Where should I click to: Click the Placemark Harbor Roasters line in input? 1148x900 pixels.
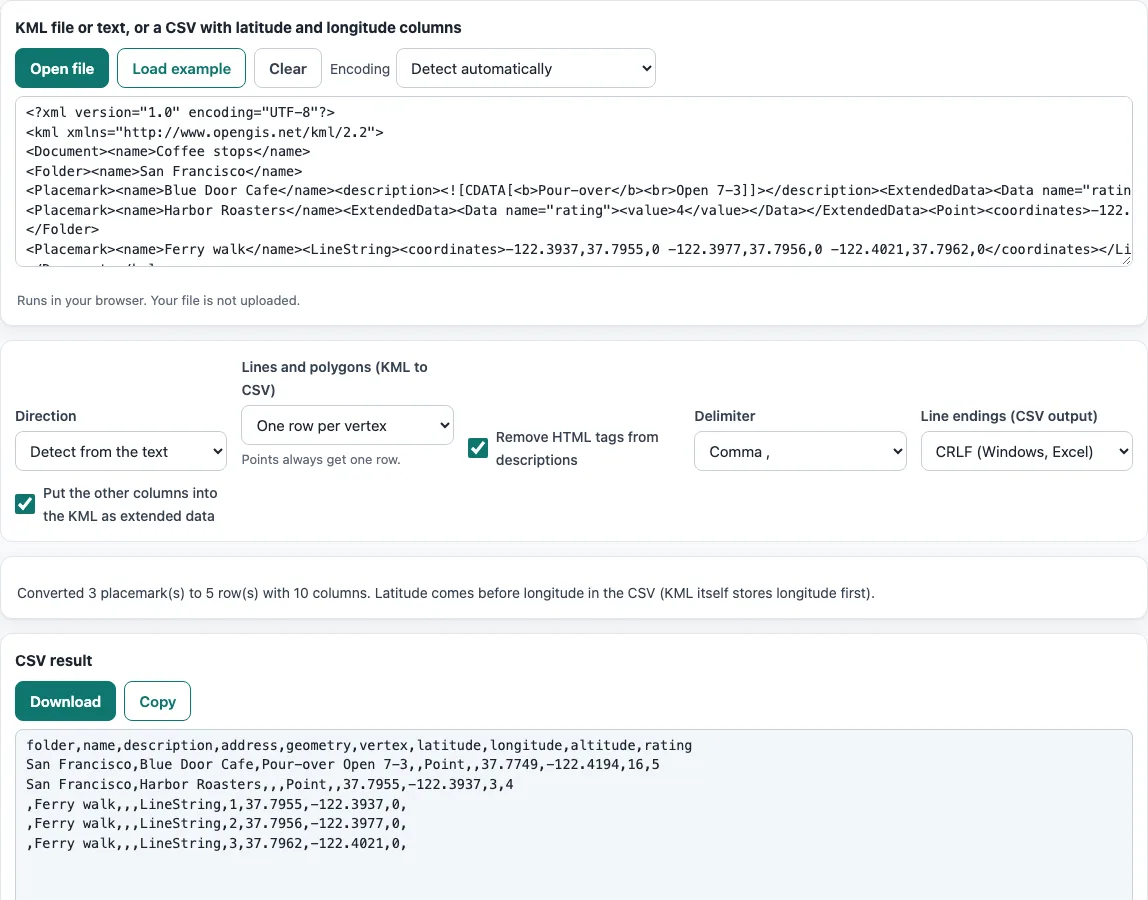pos(578,210)
